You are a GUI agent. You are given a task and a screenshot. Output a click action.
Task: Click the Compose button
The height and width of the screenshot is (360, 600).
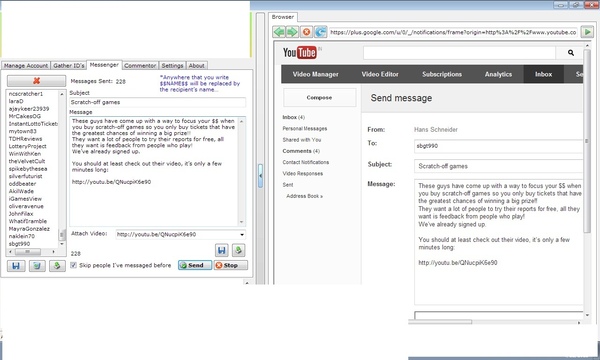pyautogui.click(x=319, y=98)
